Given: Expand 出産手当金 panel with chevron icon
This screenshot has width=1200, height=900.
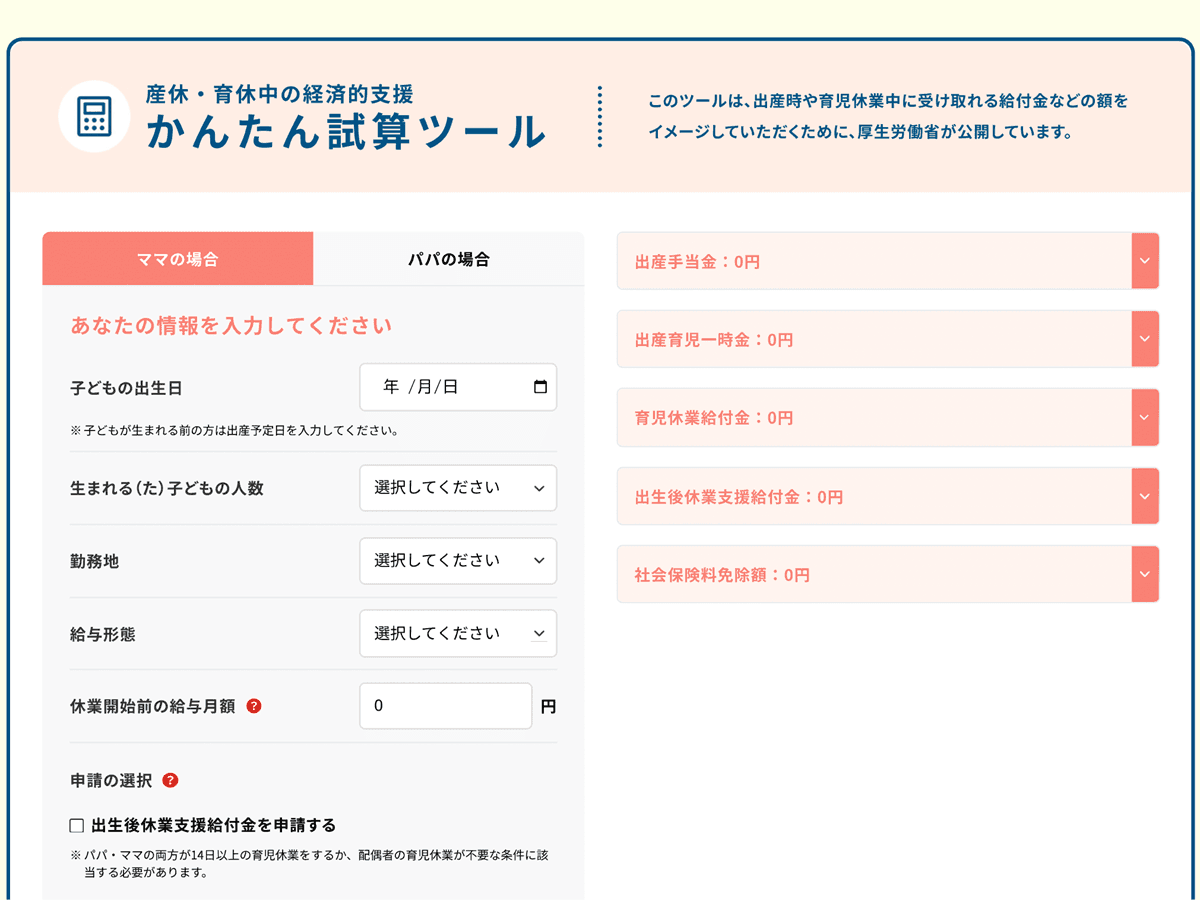Looking at the screenshot, I should [1145, 261].
